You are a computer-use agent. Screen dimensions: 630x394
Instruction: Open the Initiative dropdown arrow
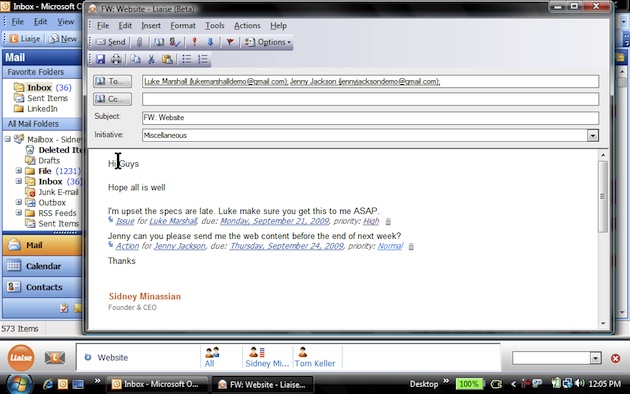tap(593, 136)
